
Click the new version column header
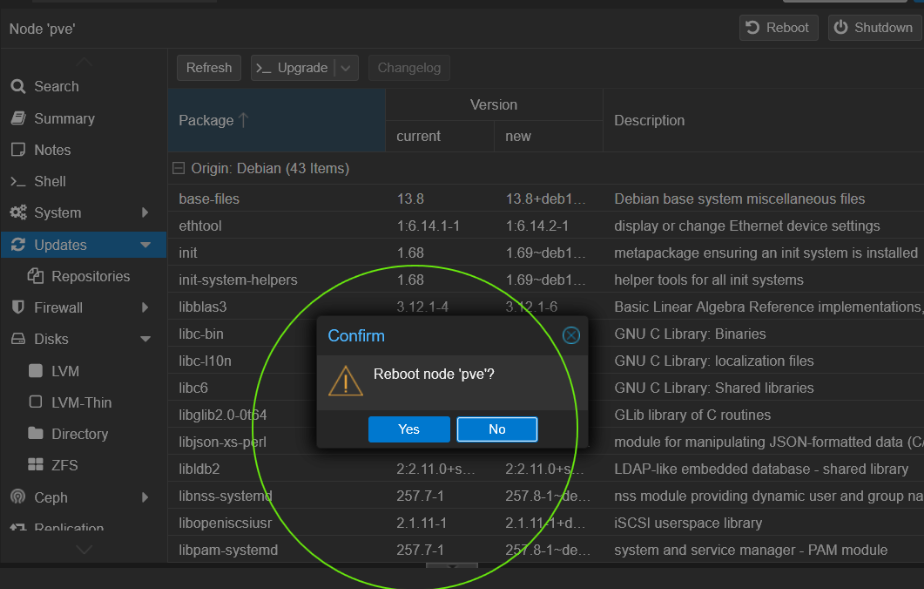548,136
